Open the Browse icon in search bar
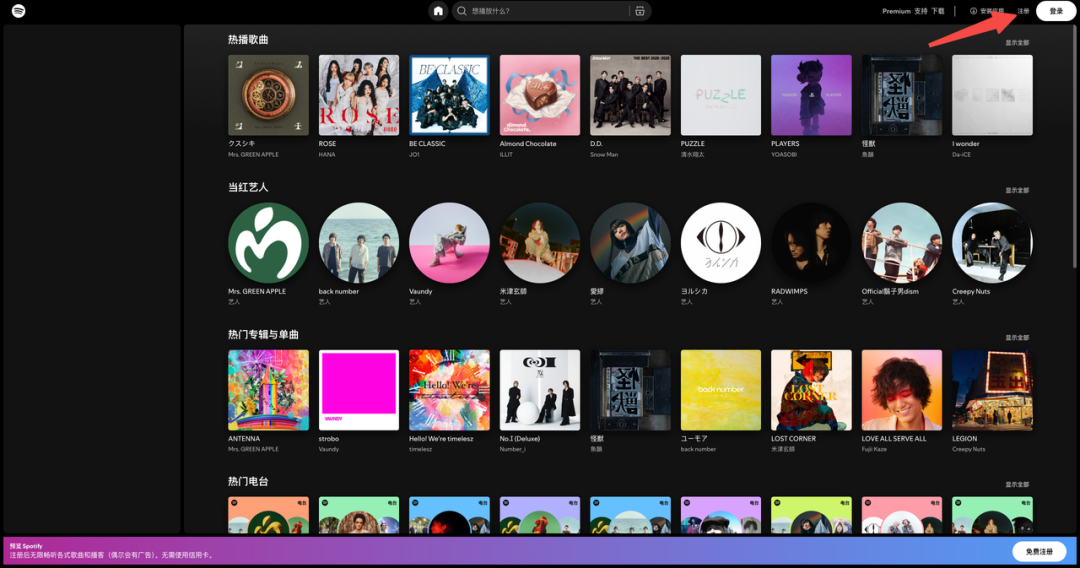 [640, 11]
